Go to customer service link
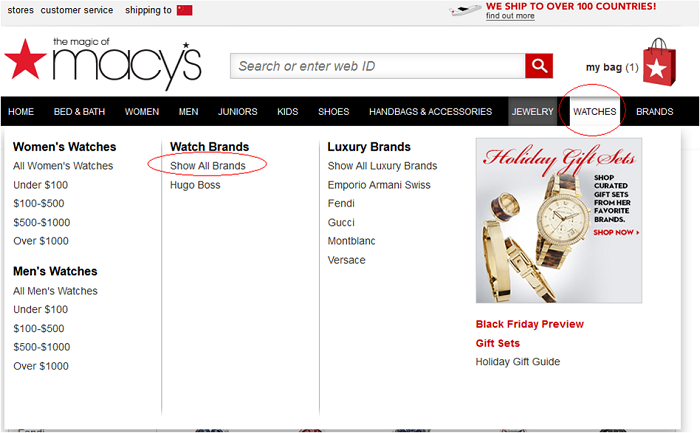Viewport: 700px width, 433px height. 77,10
